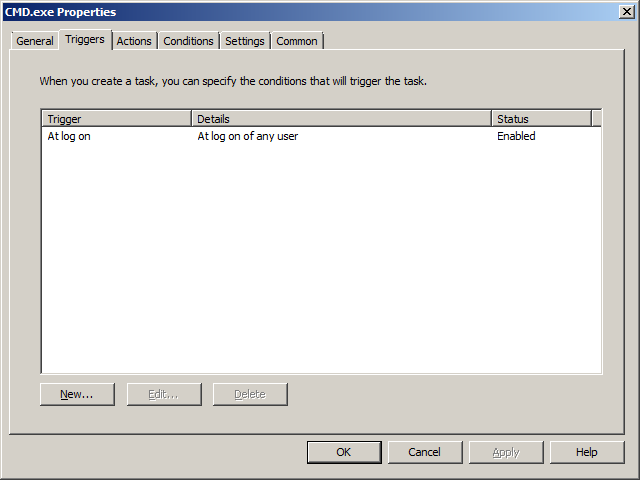Close the CMD.exe Properties window
Screen dimensions: 640x480
tap(626, 12)
